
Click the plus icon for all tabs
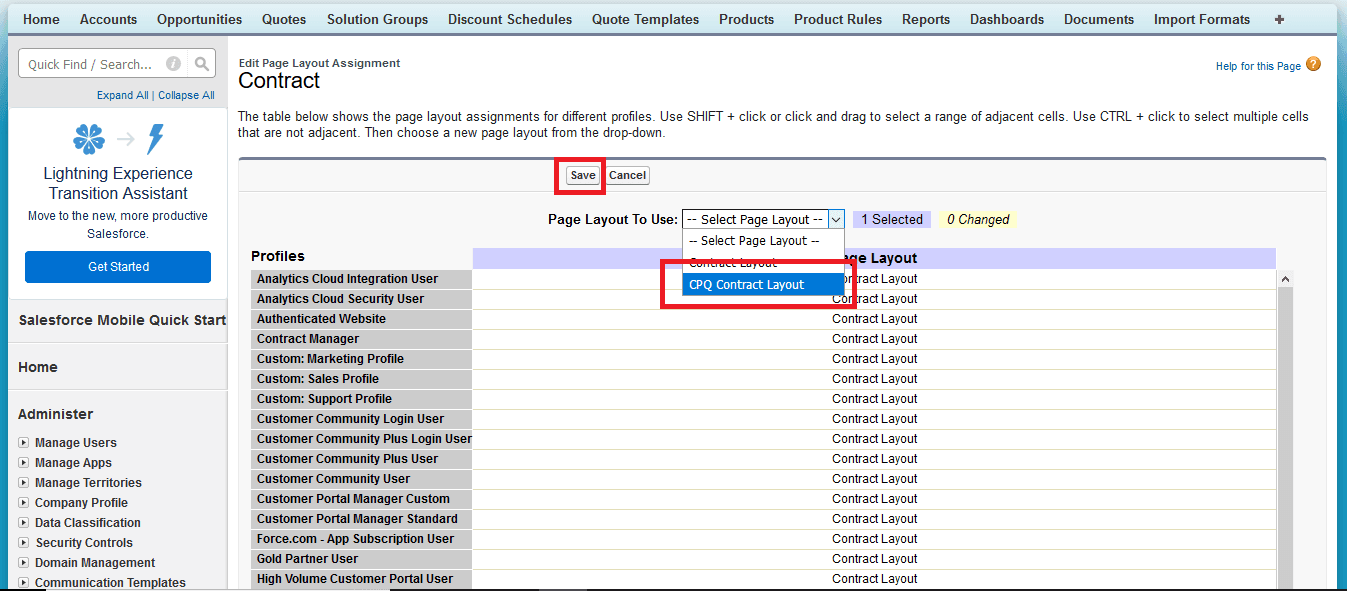pyautogui.click(x=1279, y=19)
